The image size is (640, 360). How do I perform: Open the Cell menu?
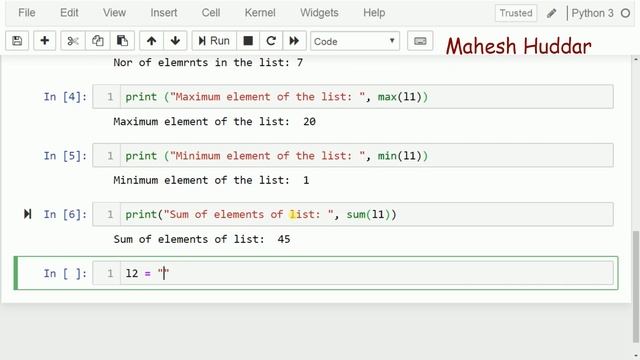click(211, 13)
